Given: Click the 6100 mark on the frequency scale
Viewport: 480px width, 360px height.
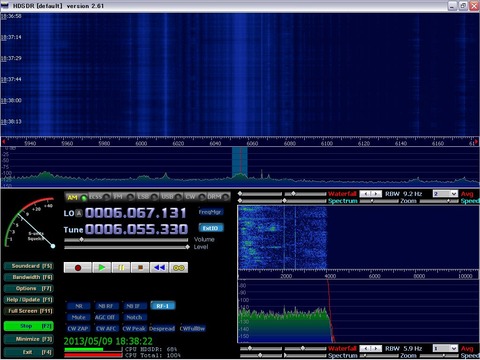Looking at the screenshot, I should point(327,143).
